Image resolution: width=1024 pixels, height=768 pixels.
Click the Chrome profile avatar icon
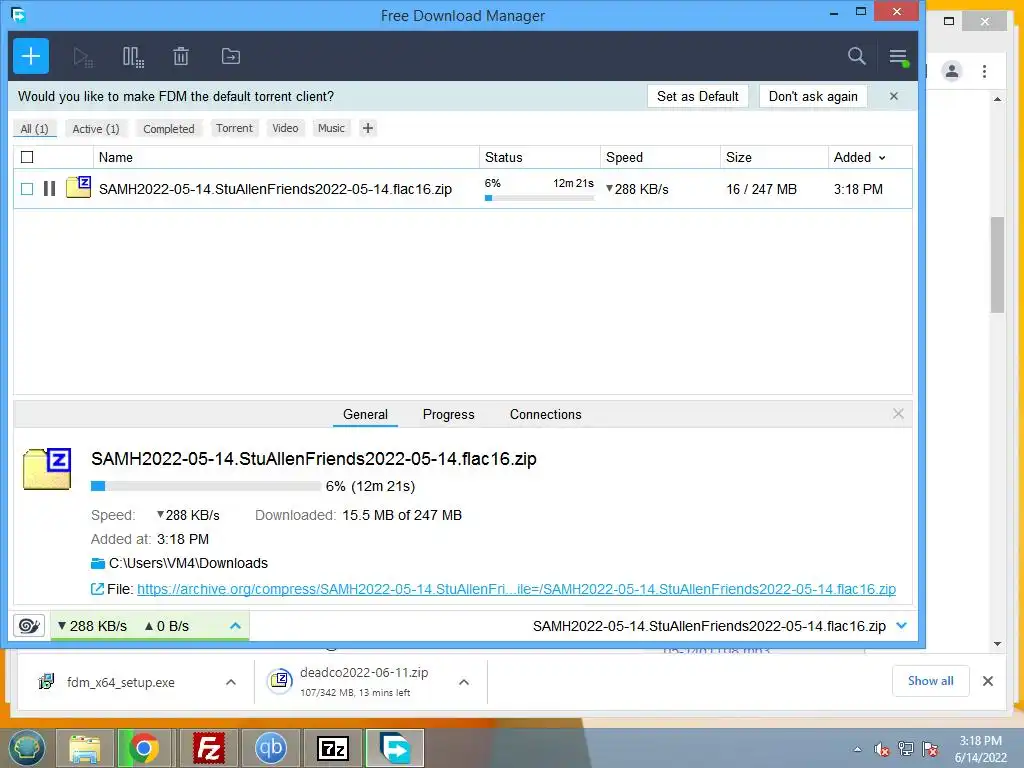[x=952, y=71]
